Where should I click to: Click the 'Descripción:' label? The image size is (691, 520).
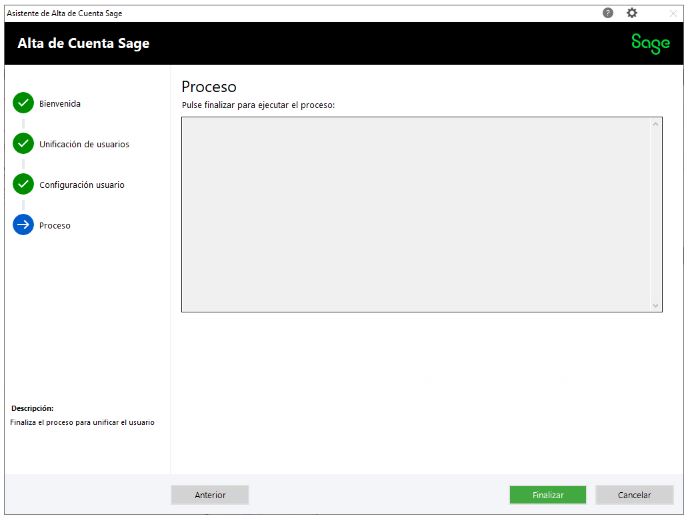click(33, 409)
